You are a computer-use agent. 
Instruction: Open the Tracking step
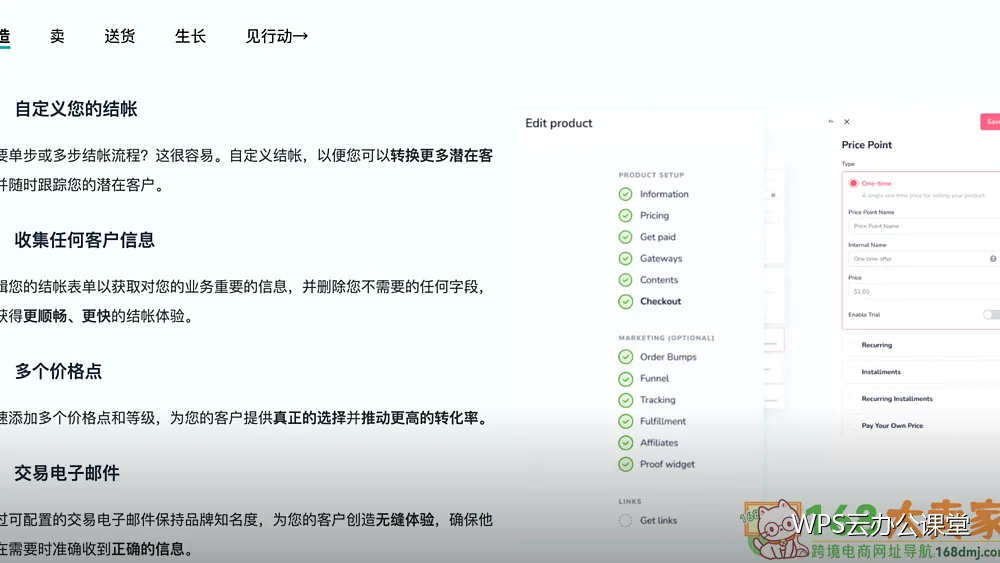658,400
